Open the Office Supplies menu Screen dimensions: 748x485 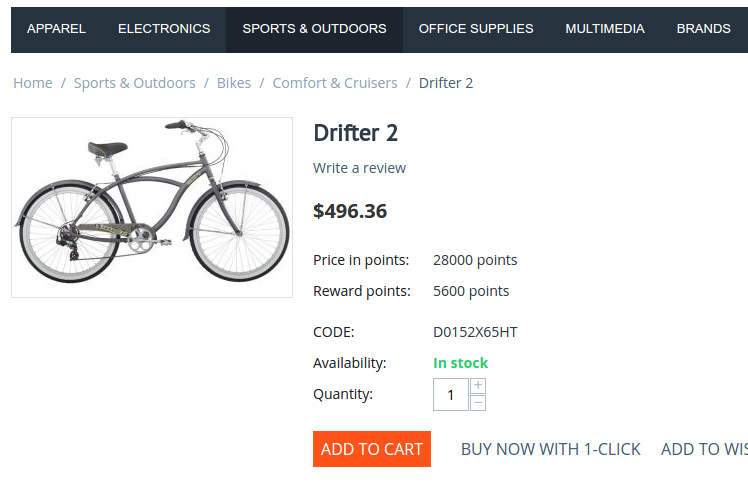click(x=476, y=29)
